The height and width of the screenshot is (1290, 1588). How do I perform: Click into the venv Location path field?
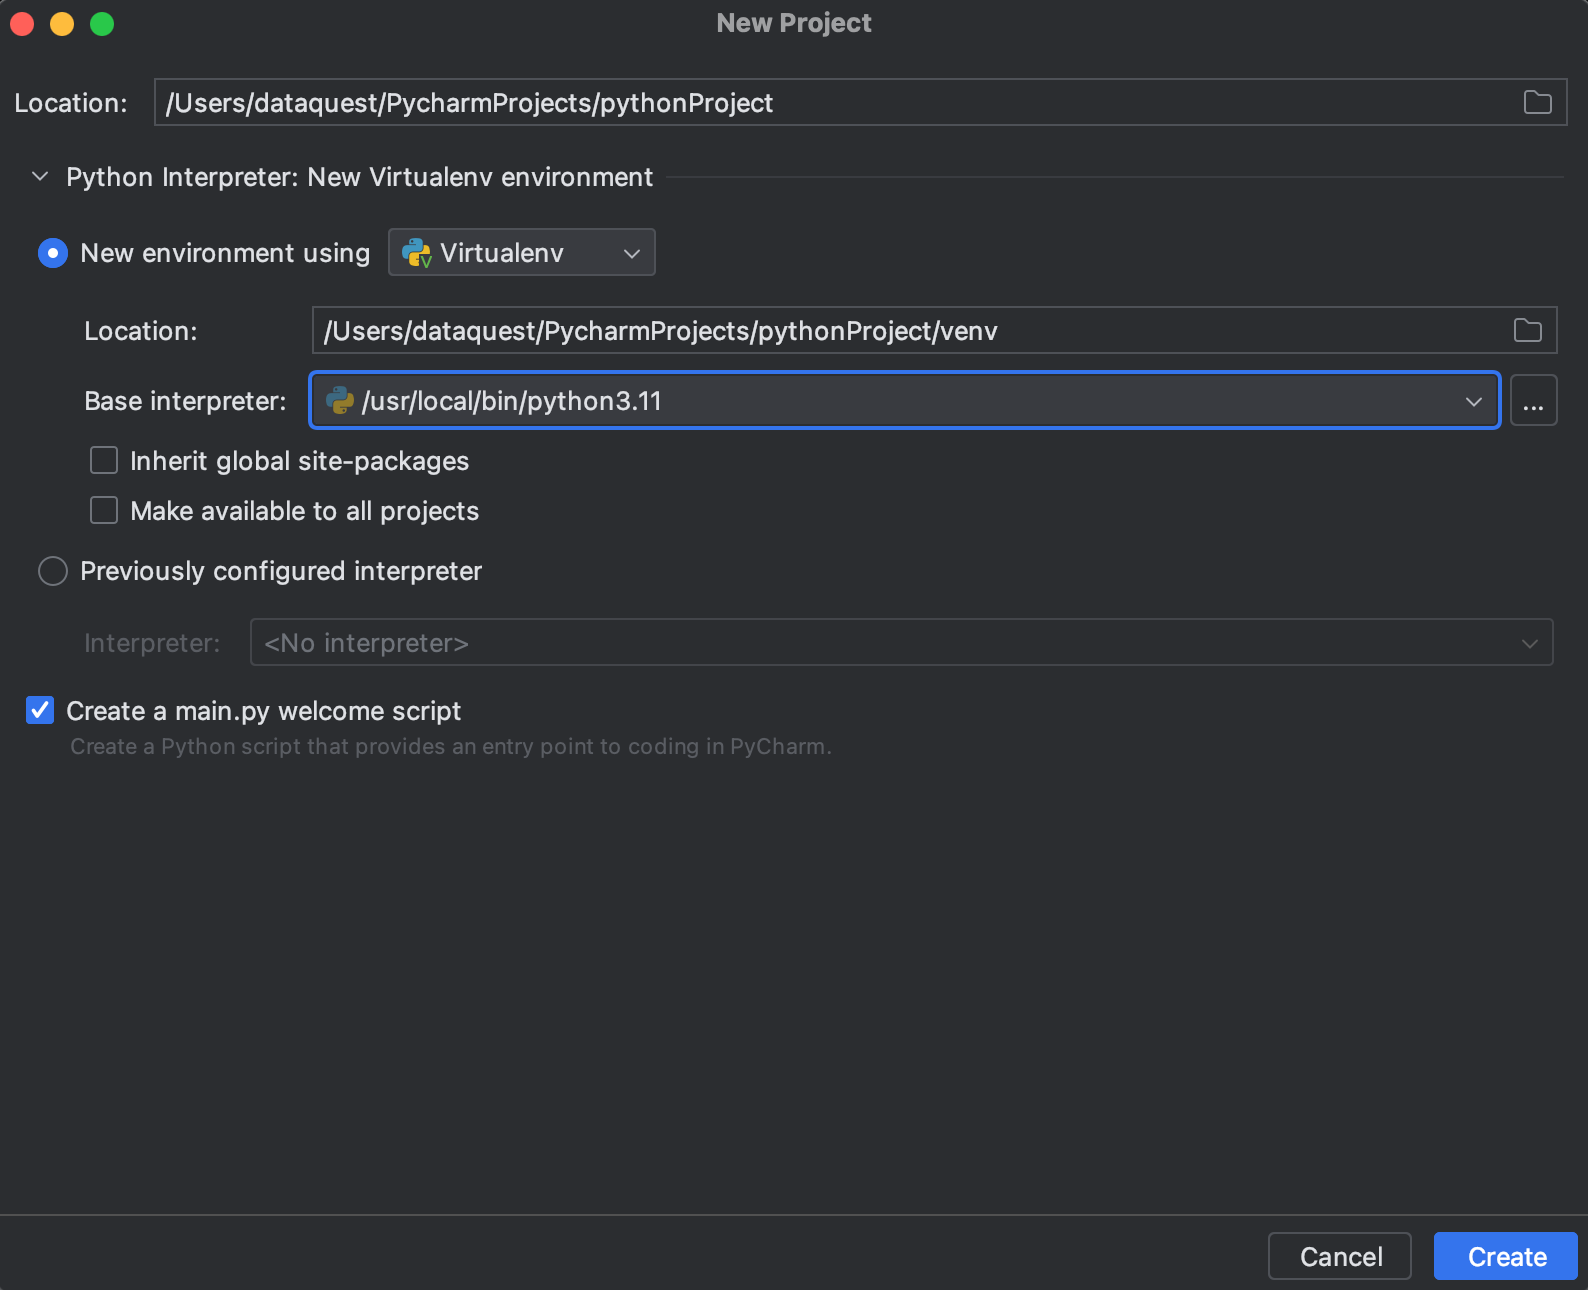900,330
